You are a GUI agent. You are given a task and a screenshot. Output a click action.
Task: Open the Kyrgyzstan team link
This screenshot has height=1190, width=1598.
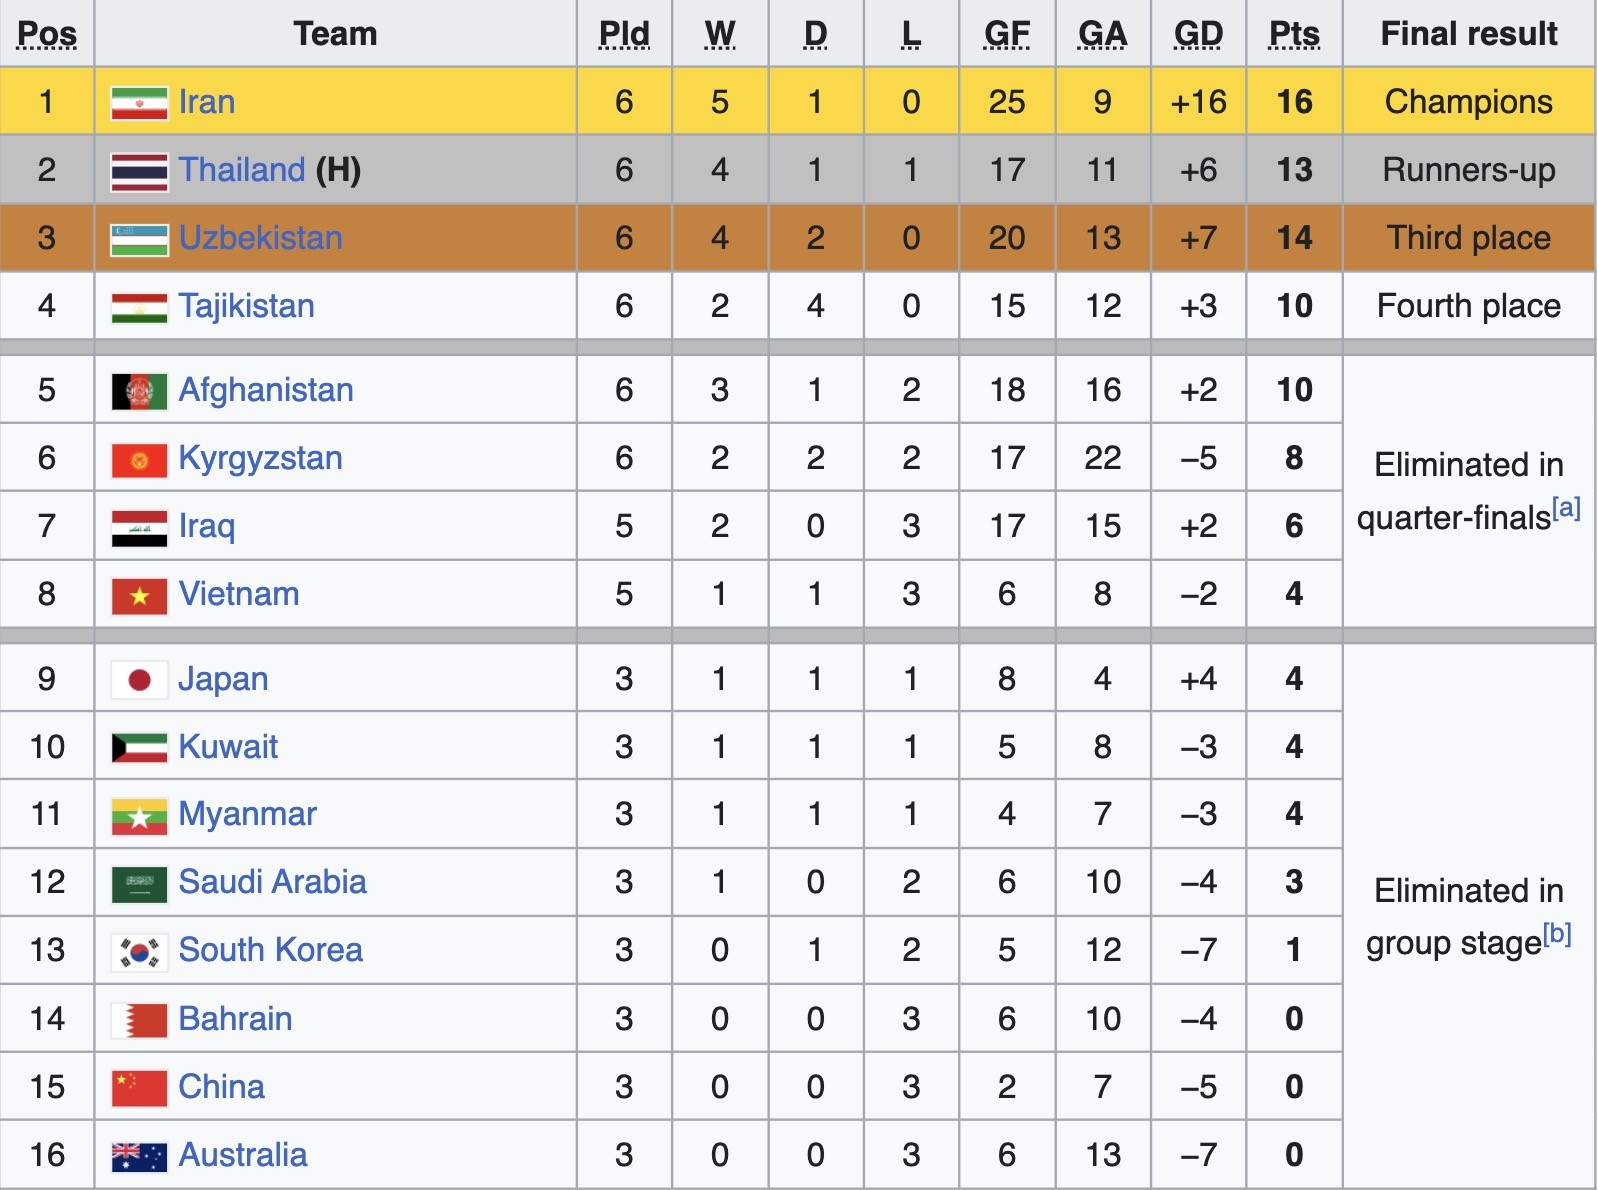click(260, 458)
